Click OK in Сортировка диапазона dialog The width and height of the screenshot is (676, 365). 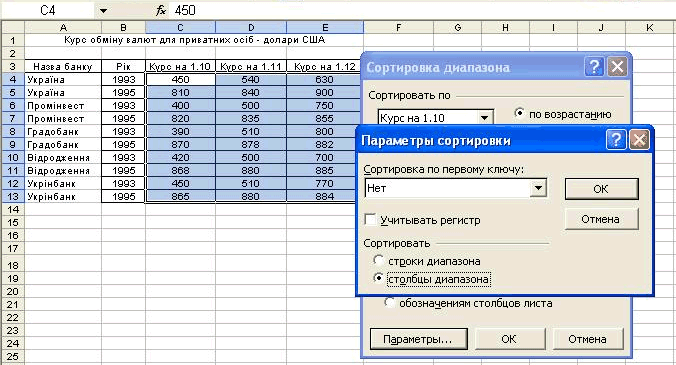[x=509, y=339]
